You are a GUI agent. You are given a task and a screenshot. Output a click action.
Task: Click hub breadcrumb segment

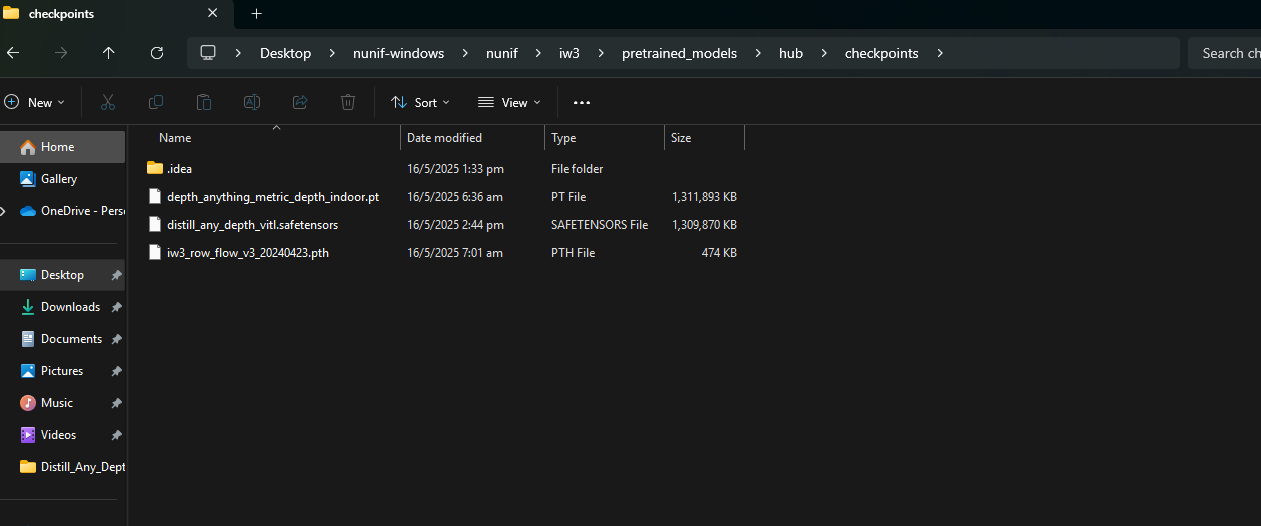pyautogui.click(x=791, y=53)
